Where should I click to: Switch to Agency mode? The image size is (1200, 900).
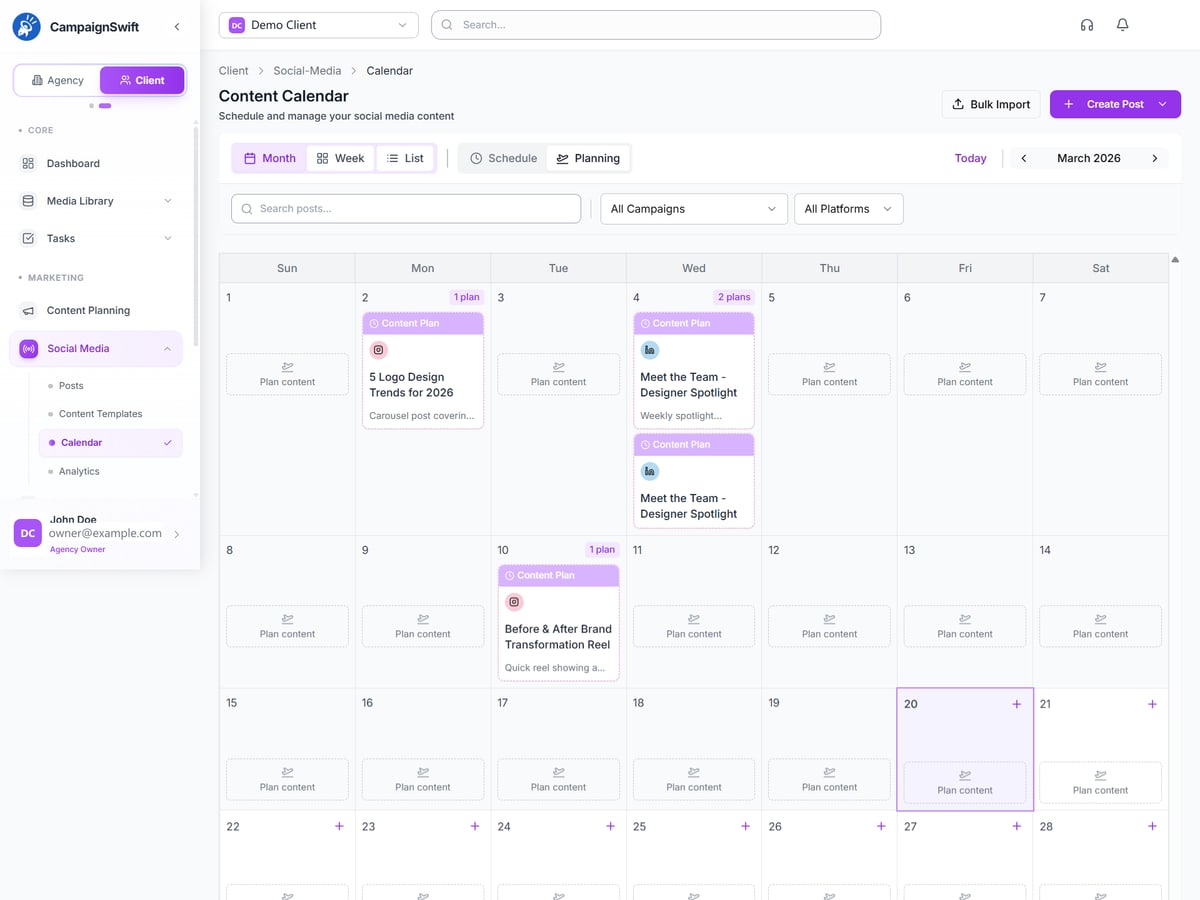tap(58, 80)
